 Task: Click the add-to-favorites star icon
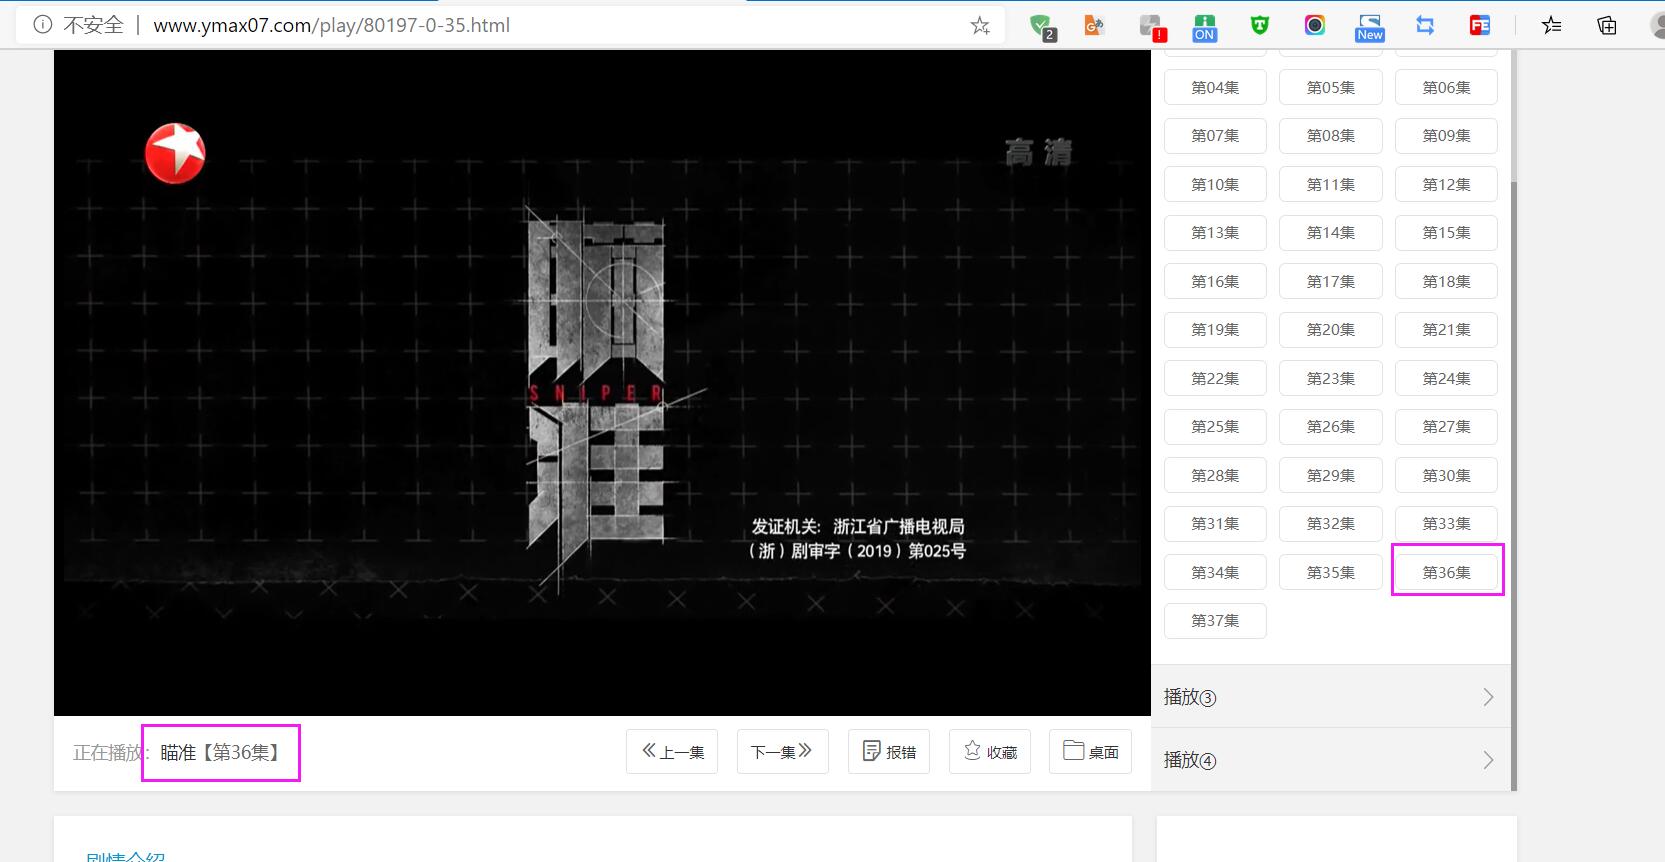pyautogui.click(x=980, y=26)
